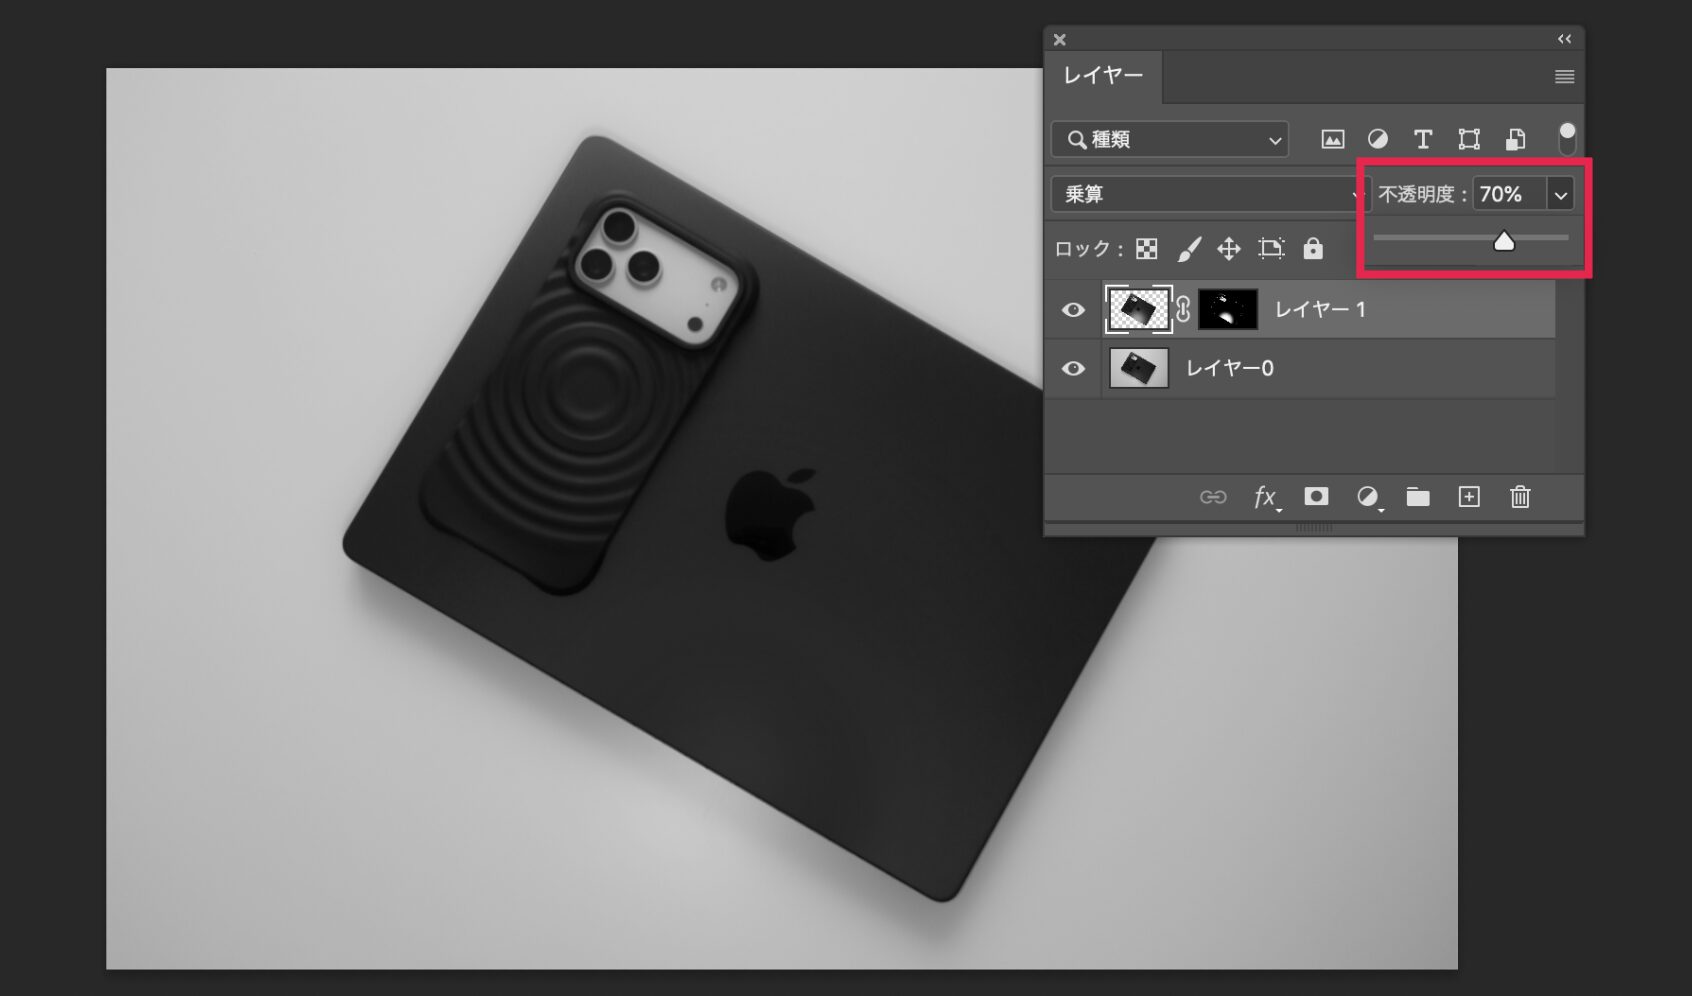Delete layer with trash icon

[1520, 497]
